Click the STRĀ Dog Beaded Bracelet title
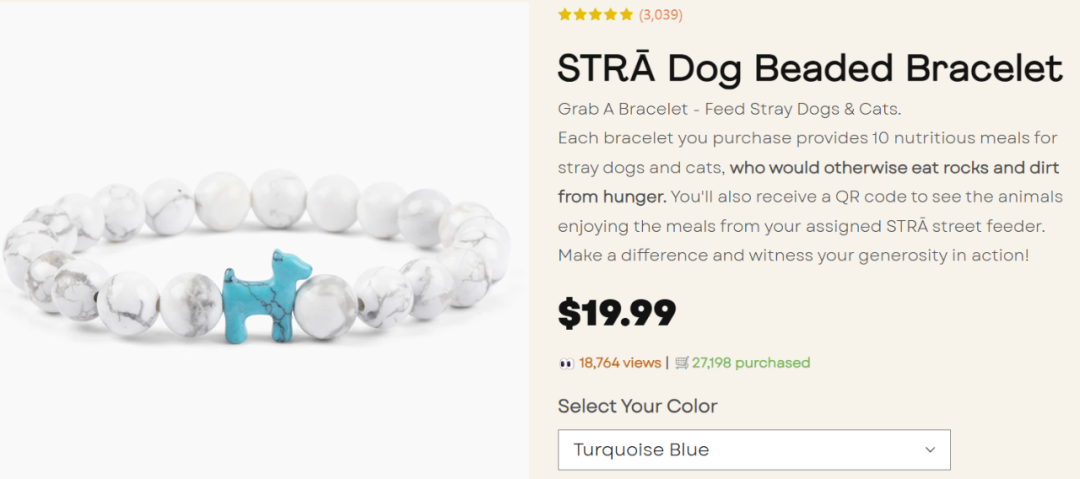This screenshot has height=479, width=1080. (x=810, y=68)
